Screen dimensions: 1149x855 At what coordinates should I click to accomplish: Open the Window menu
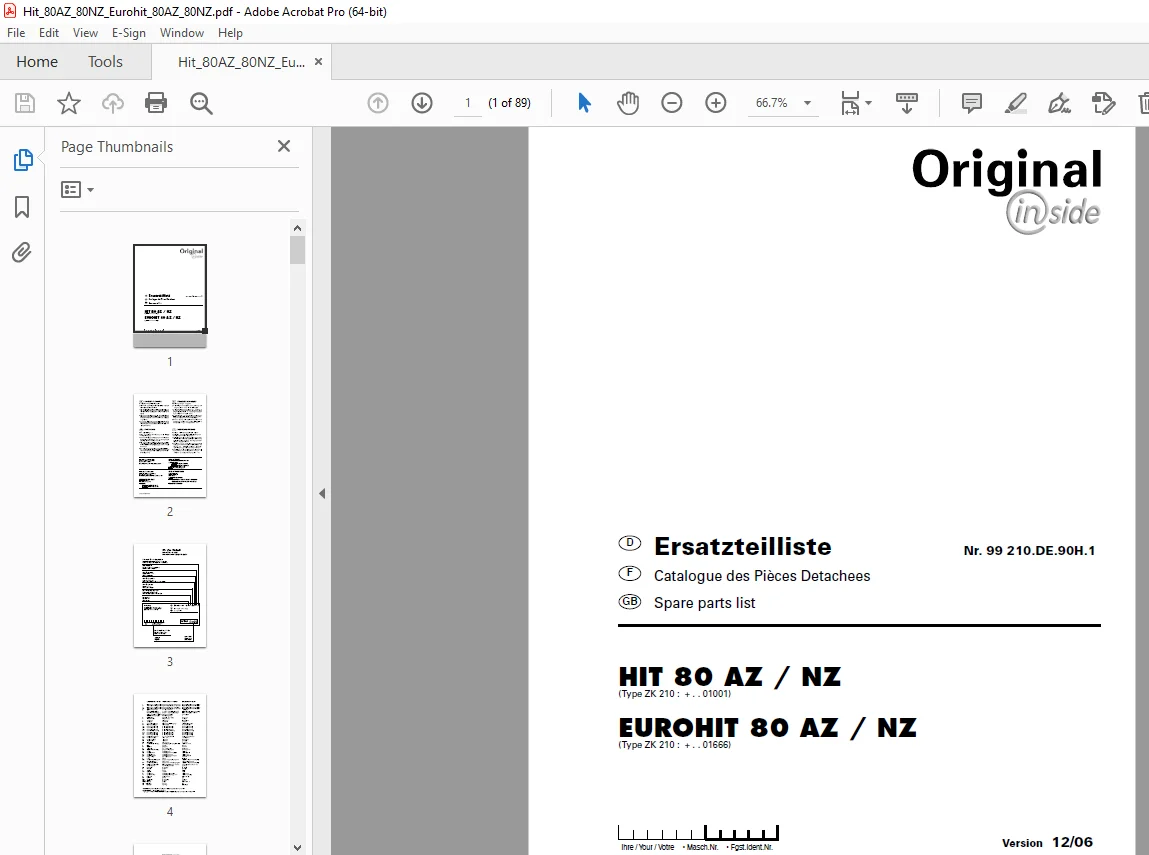pyautogui.click(x=182, y=33)
